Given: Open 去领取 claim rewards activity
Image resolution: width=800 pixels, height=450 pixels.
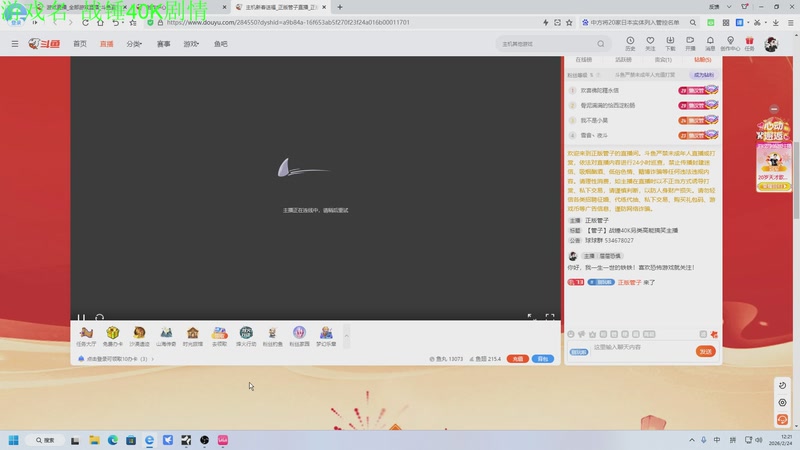Looking at the screenshot, I should [219, 336].
